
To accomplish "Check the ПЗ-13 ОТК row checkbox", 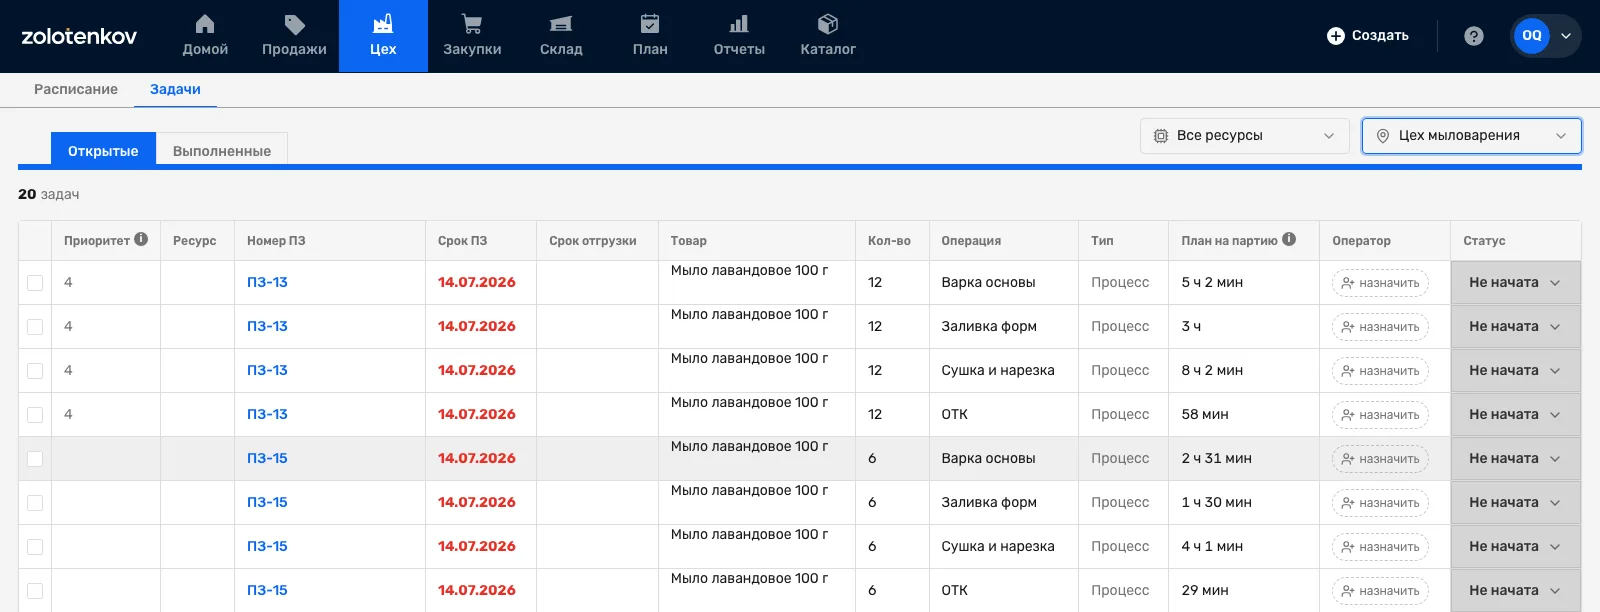I will 35,415.
